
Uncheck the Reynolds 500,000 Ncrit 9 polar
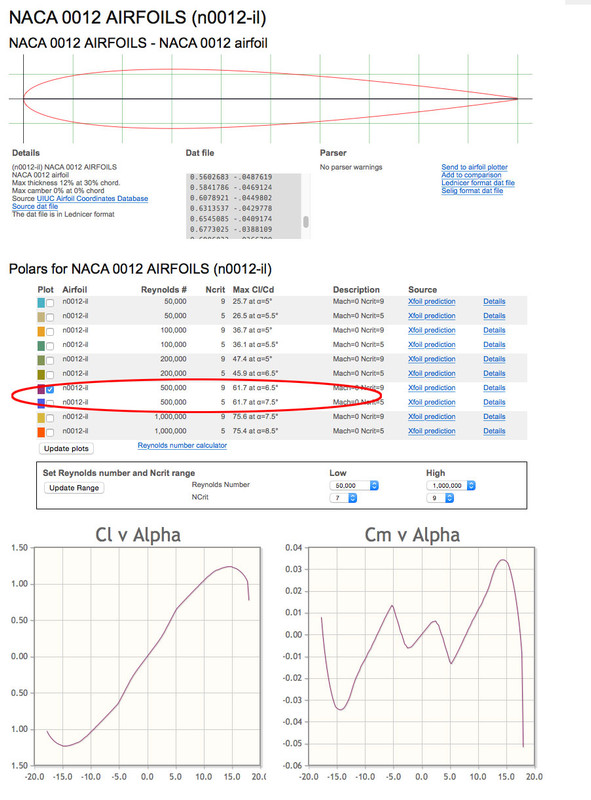click(50, 389)
